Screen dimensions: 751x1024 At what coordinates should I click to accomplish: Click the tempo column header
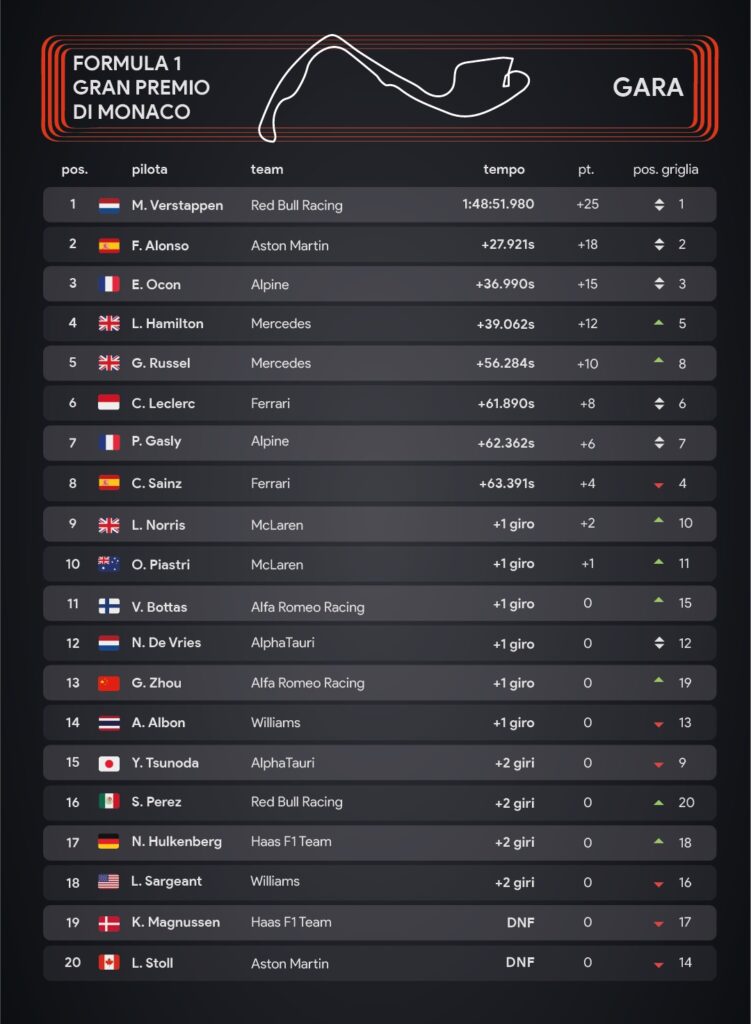point(503,170)
